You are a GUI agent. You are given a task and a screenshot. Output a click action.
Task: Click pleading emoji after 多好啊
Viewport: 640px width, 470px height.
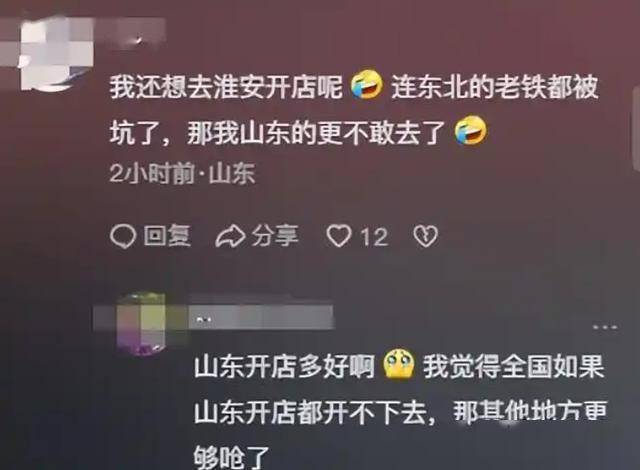pos(399,364)
